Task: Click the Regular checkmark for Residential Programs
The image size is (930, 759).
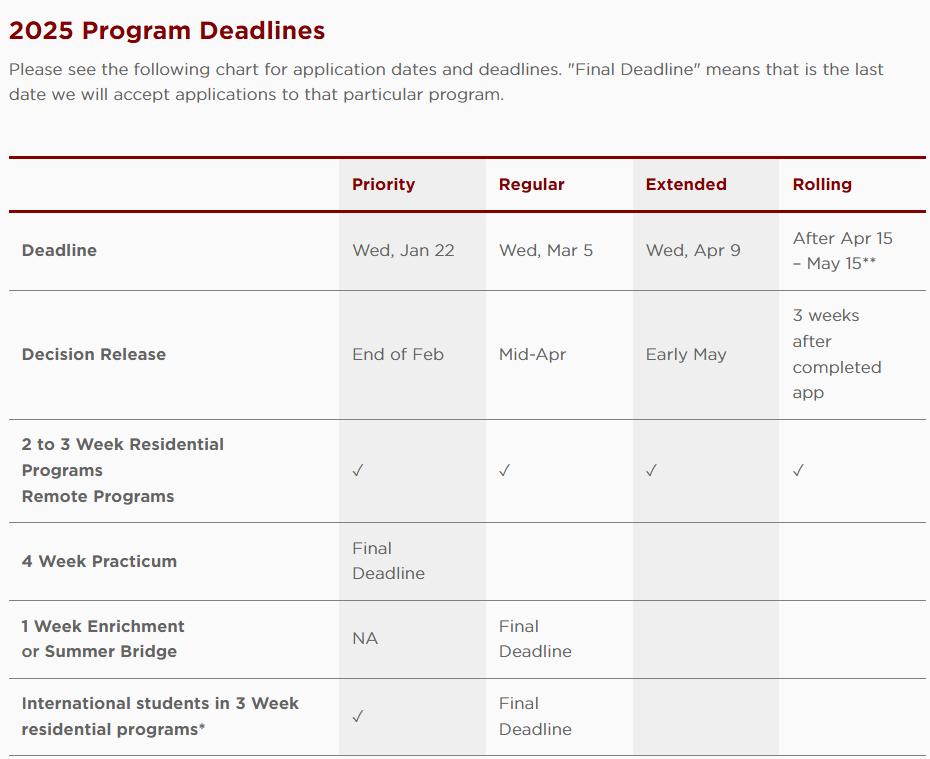Action: tap(505, 471)
